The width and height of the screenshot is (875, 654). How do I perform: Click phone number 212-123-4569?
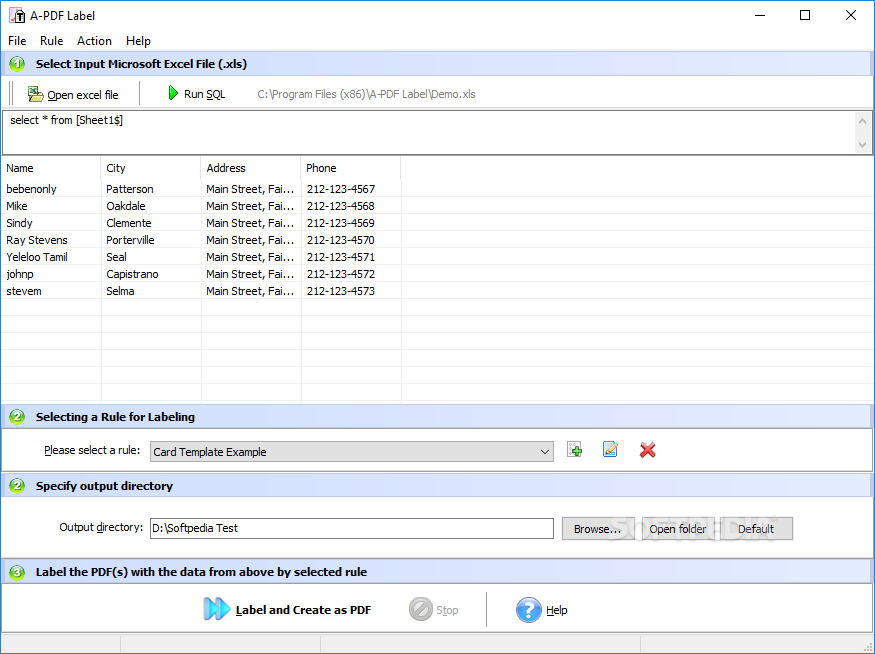tap(340, 223)
